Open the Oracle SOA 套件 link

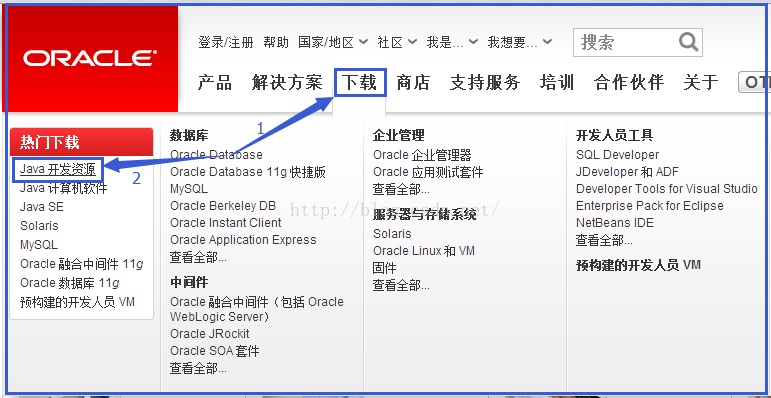[214, 351]
